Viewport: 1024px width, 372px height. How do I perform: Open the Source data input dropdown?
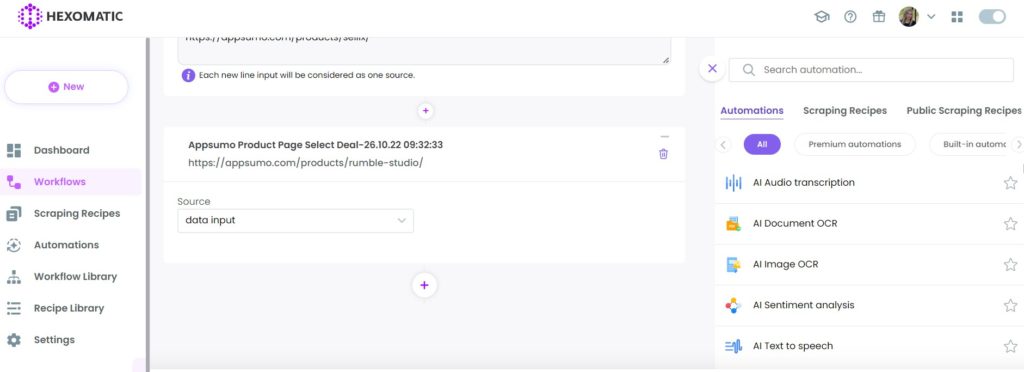click(x=295, y=221)
